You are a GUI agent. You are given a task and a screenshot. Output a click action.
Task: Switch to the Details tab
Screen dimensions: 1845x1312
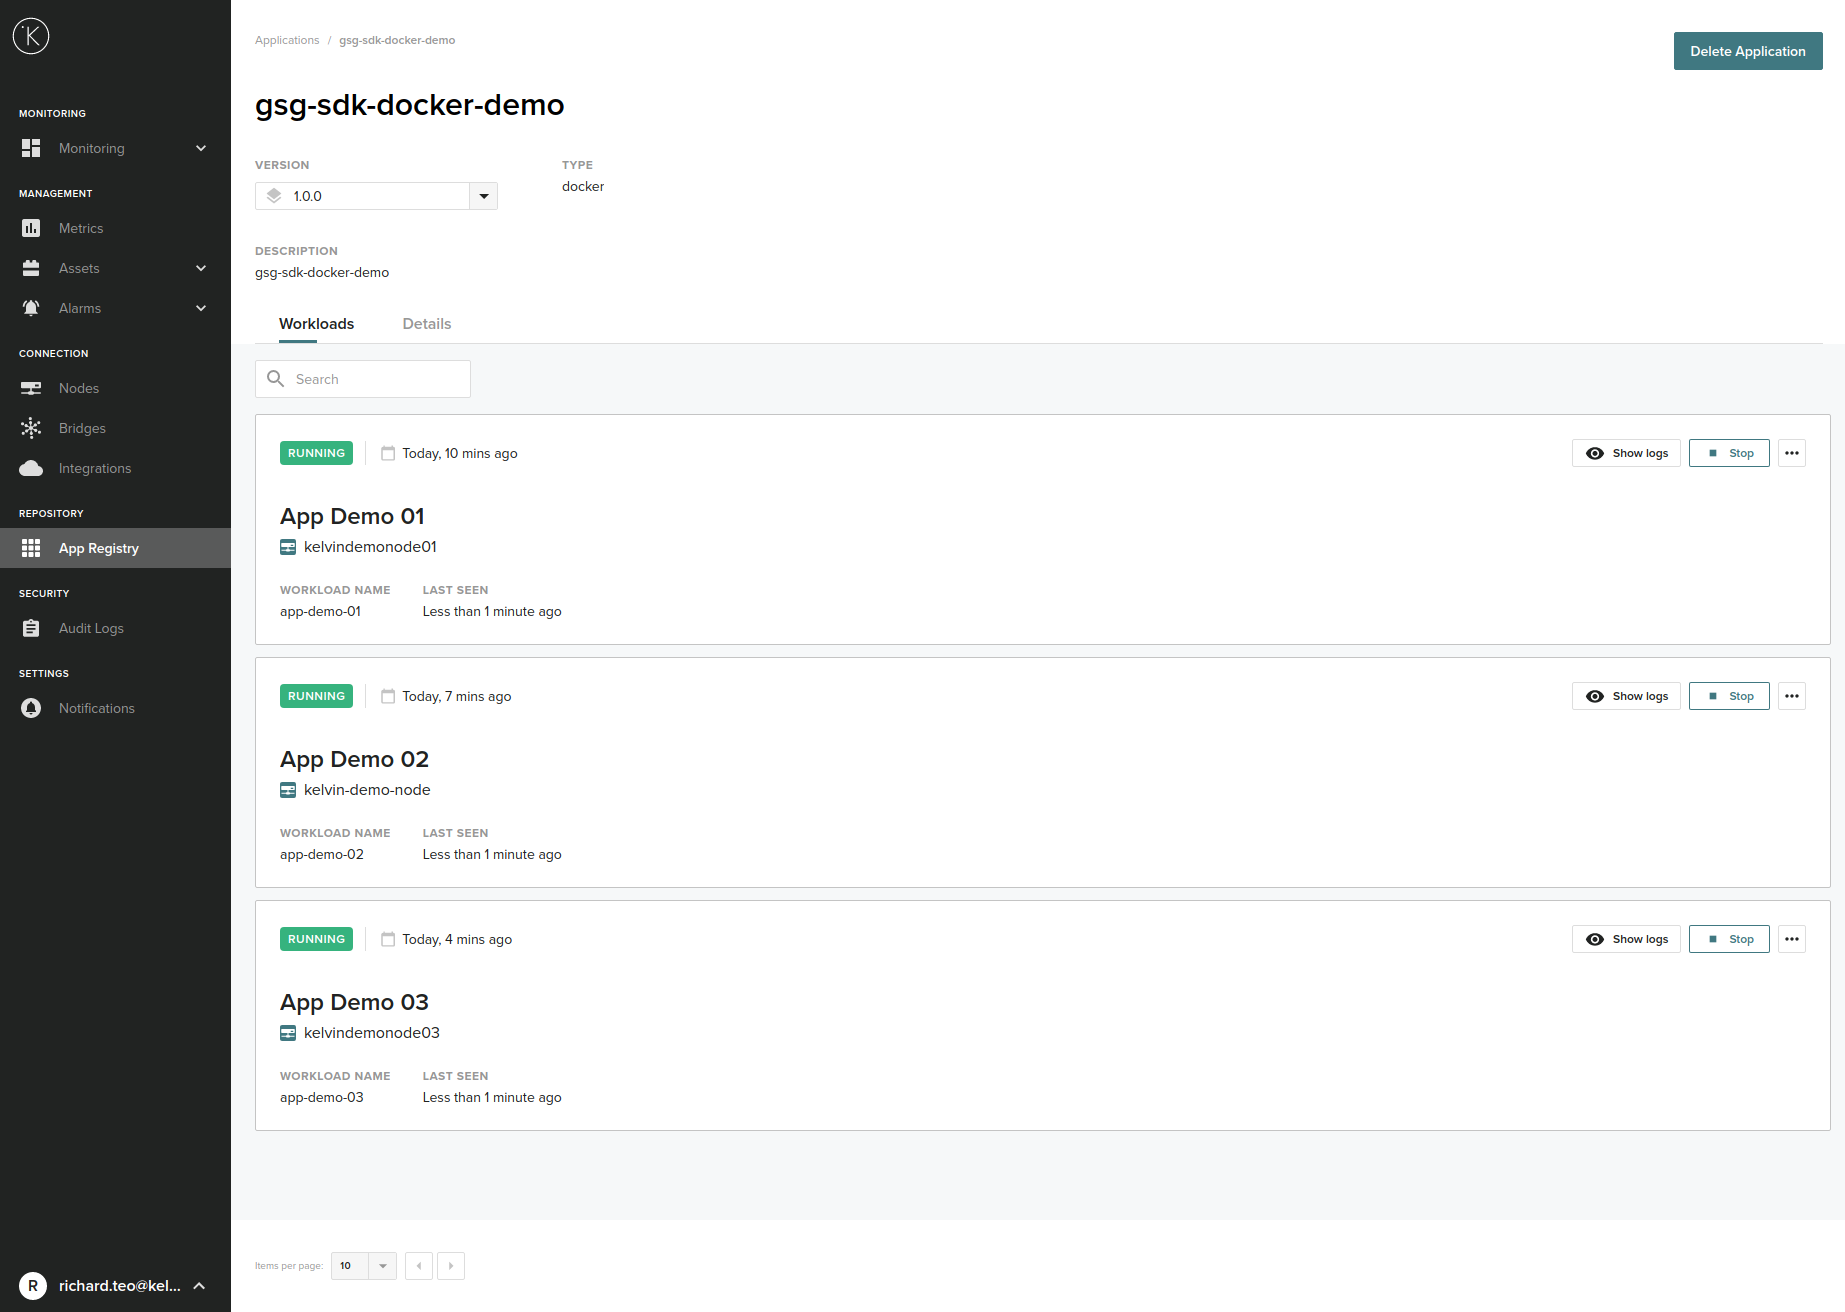click(x=426, y=324)
